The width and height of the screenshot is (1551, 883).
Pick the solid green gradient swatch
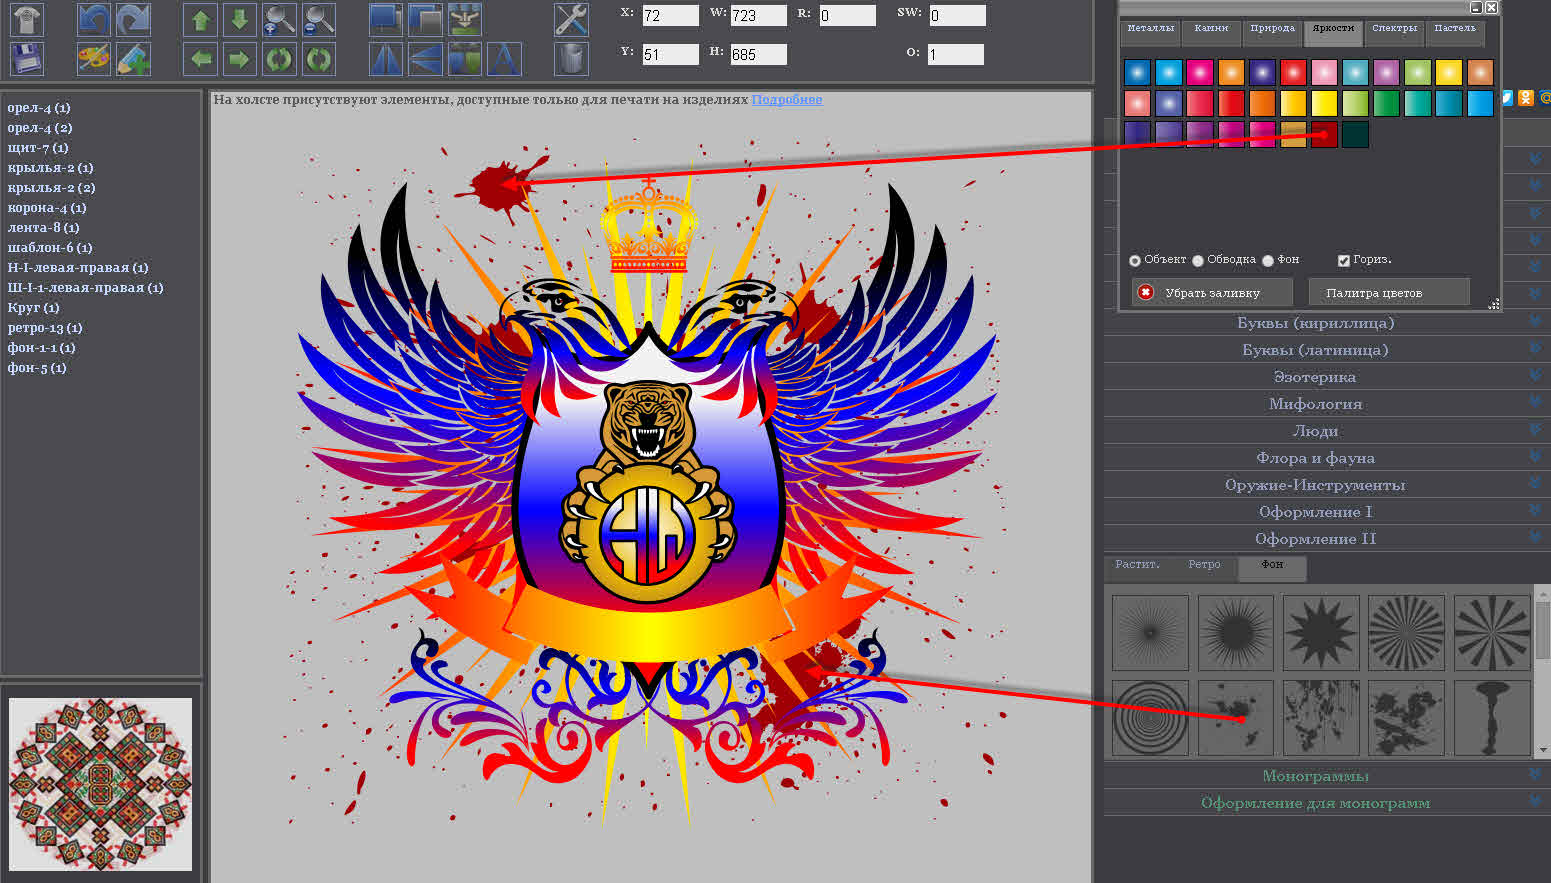pyautogui.click(x=1386, y=103)
